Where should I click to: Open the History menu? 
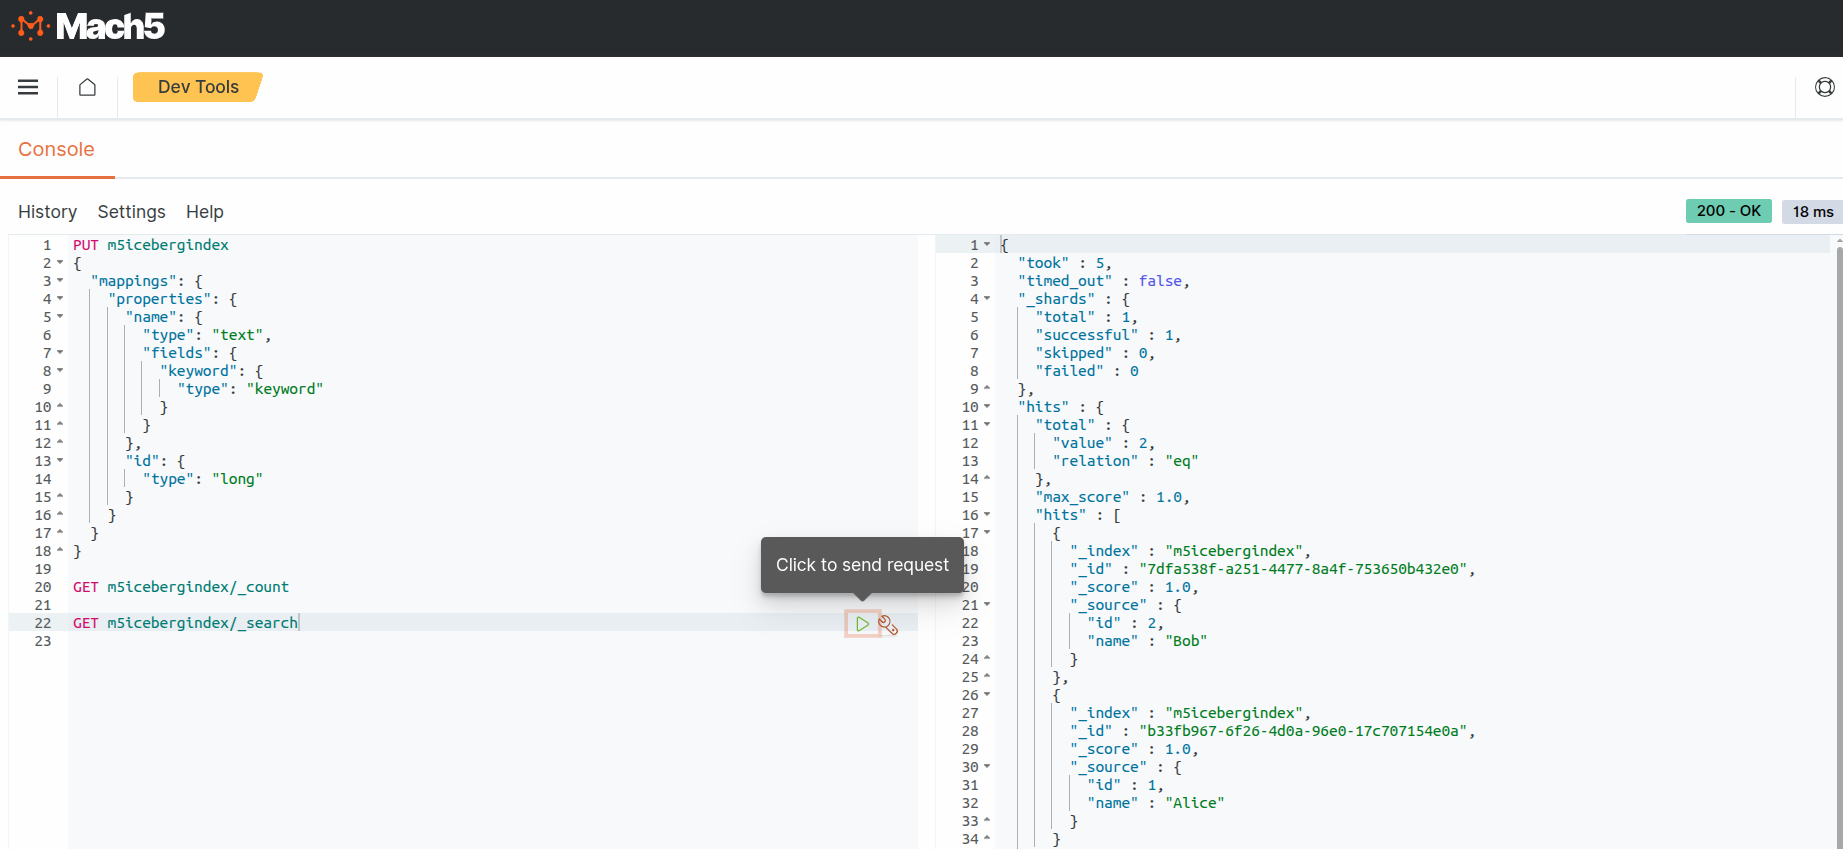click(47, 212)
